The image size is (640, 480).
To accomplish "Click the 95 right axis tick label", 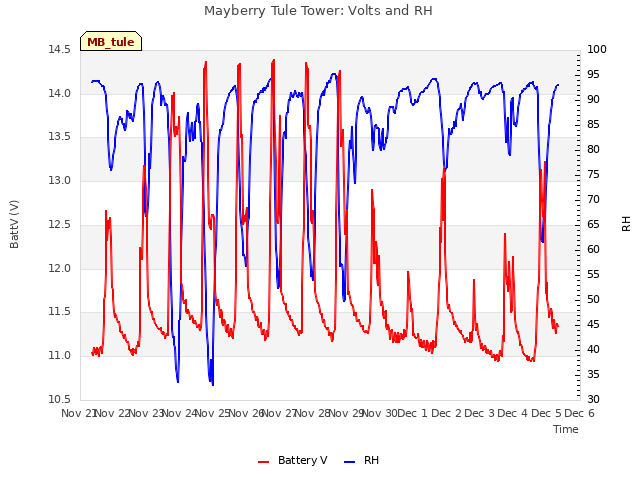I will click(x=593, y=74).
